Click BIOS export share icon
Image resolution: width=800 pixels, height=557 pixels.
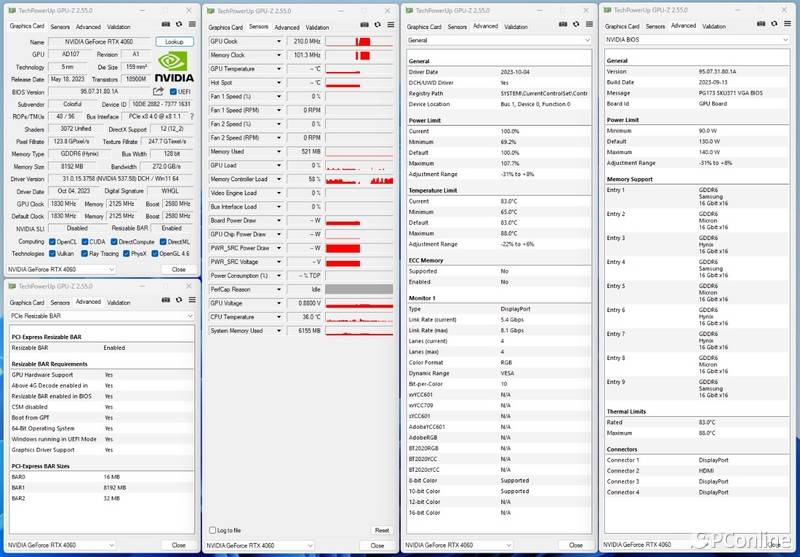158,91
